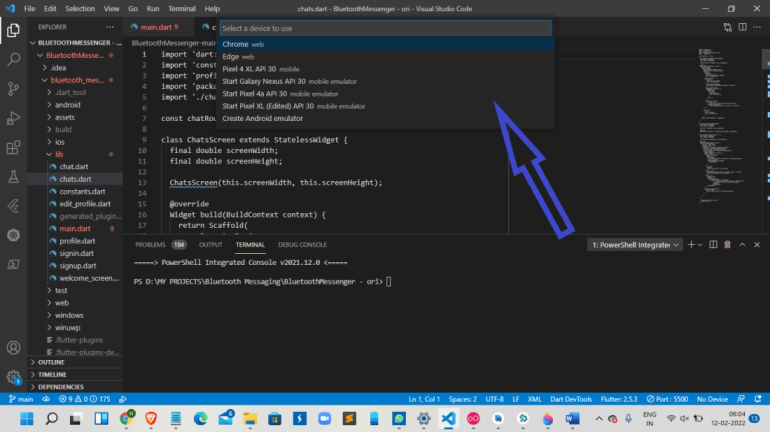Open the Explorer view in activity bar
The image size is (770, 432).
(x=13, y=30)
